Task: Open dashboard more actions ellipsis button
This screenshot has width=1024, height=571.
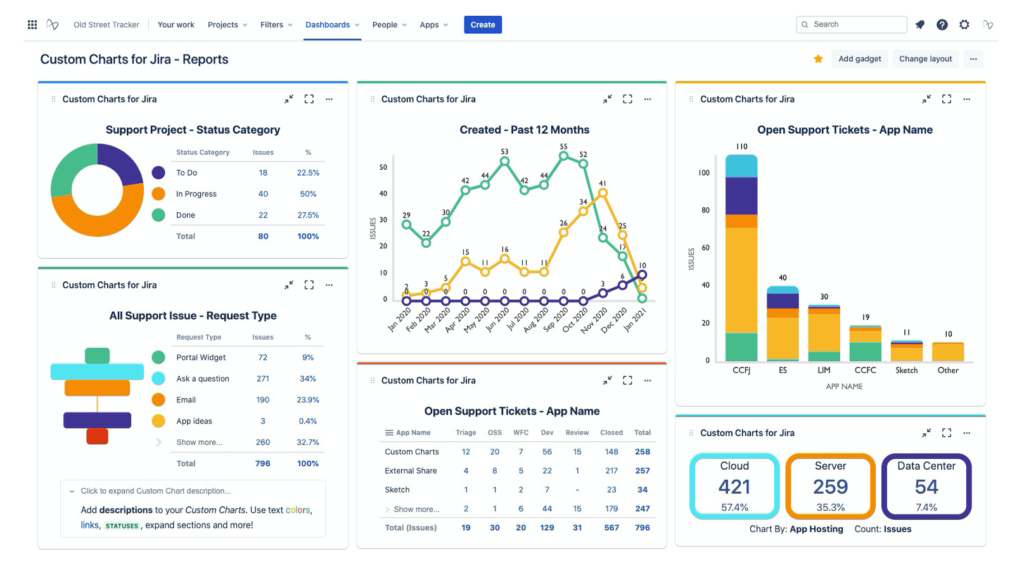Action: point(973,59)
